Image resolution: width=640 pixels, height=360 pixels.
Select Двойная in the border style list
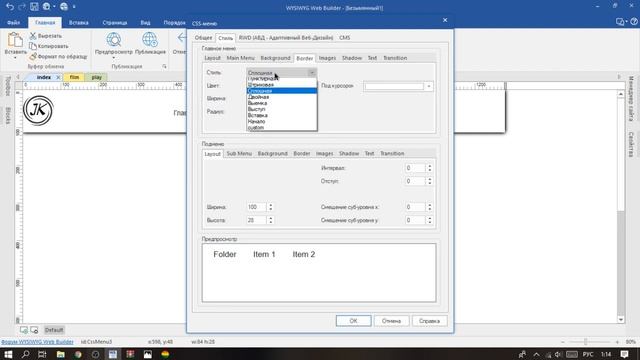282,97
